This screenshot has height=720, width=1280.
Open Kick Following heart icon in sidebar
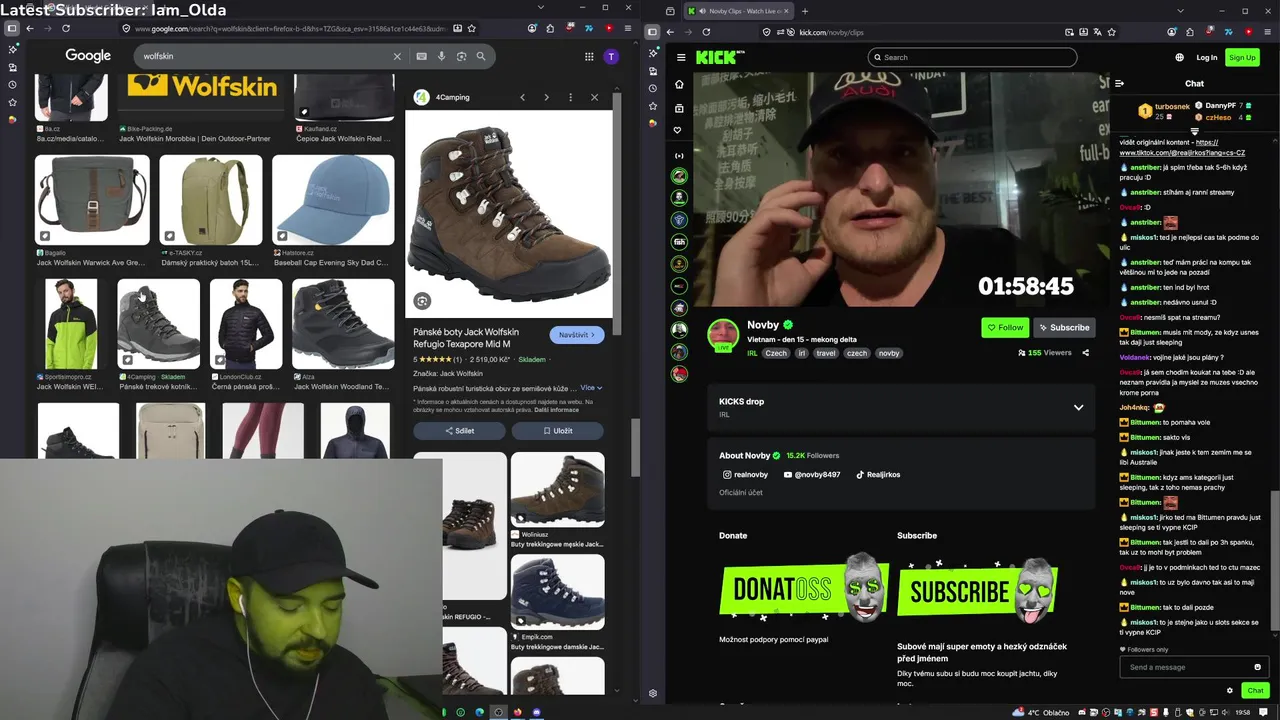679,130
